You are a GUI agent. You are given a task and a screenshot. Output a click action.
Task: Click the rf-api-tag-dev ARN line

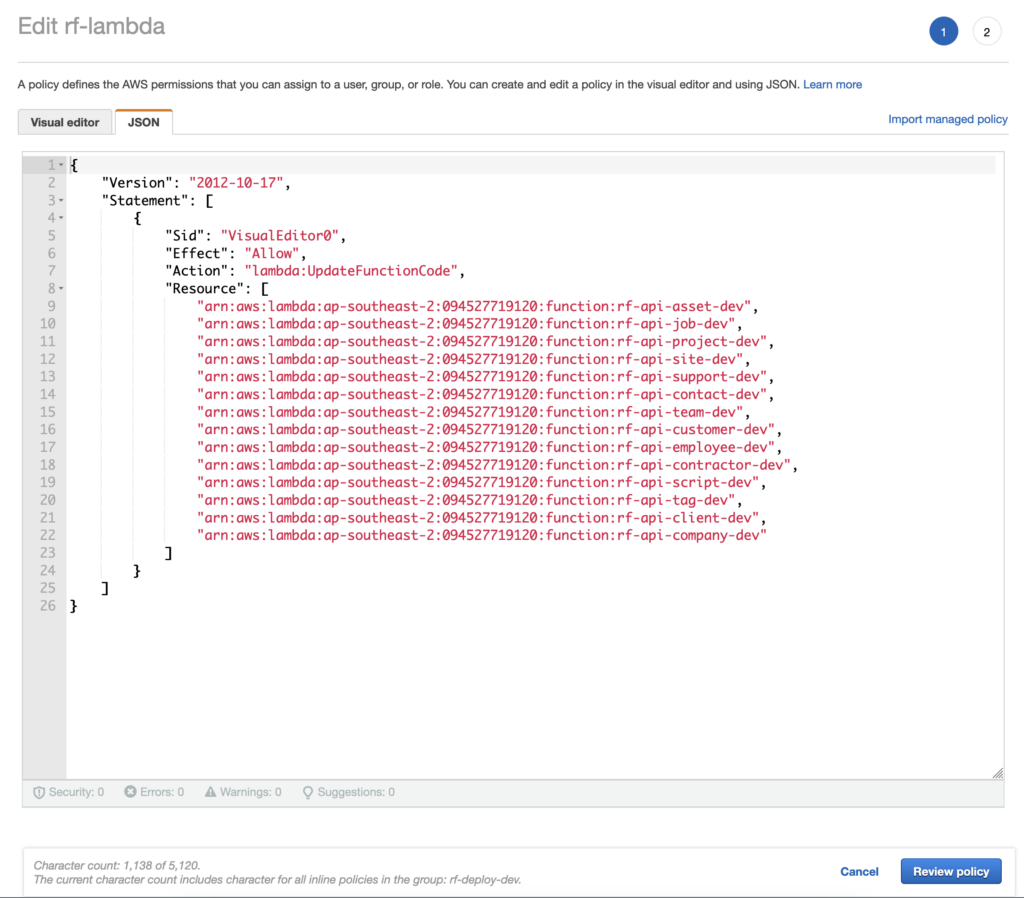pos(466,500)
